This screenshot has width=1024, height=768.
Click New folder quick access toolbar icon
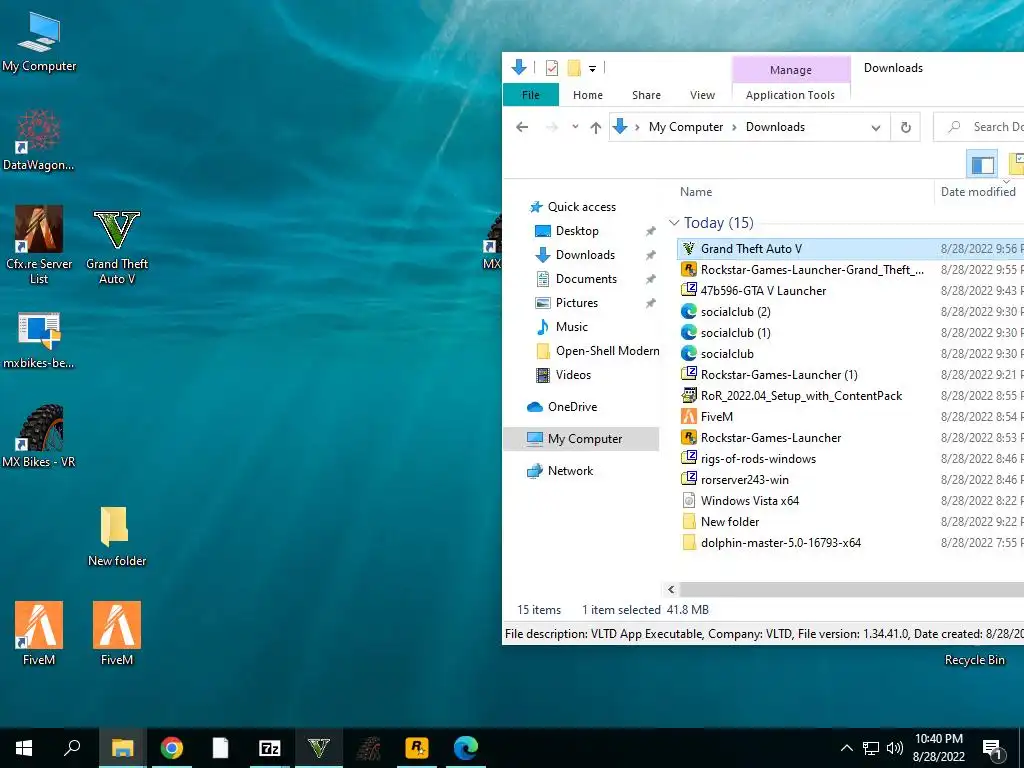click(x=574, y=67)
